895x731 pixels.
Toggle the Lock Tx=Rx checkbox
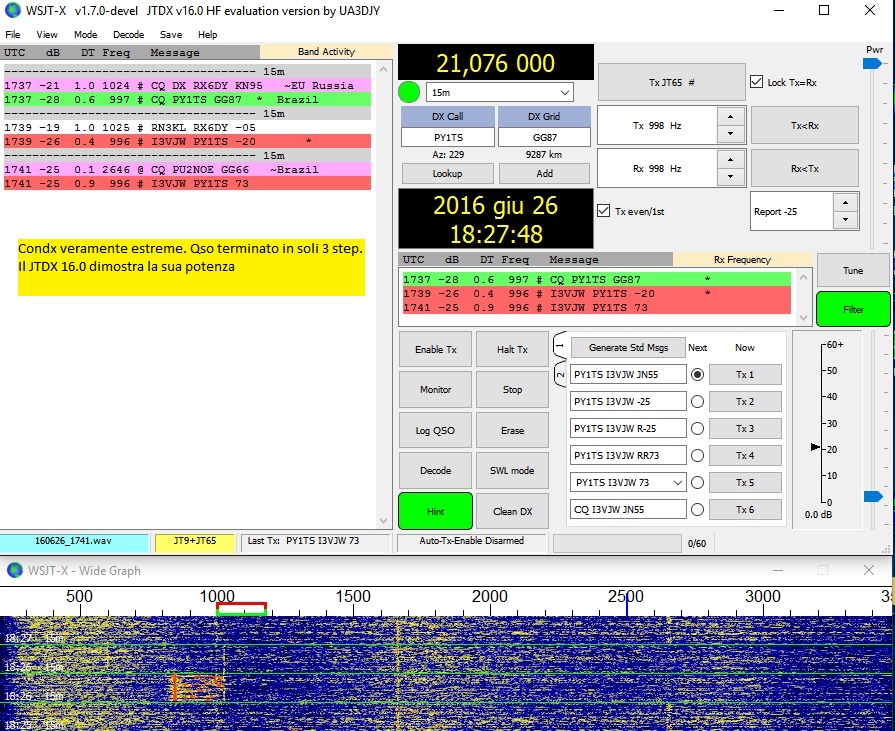coord(756,82)
